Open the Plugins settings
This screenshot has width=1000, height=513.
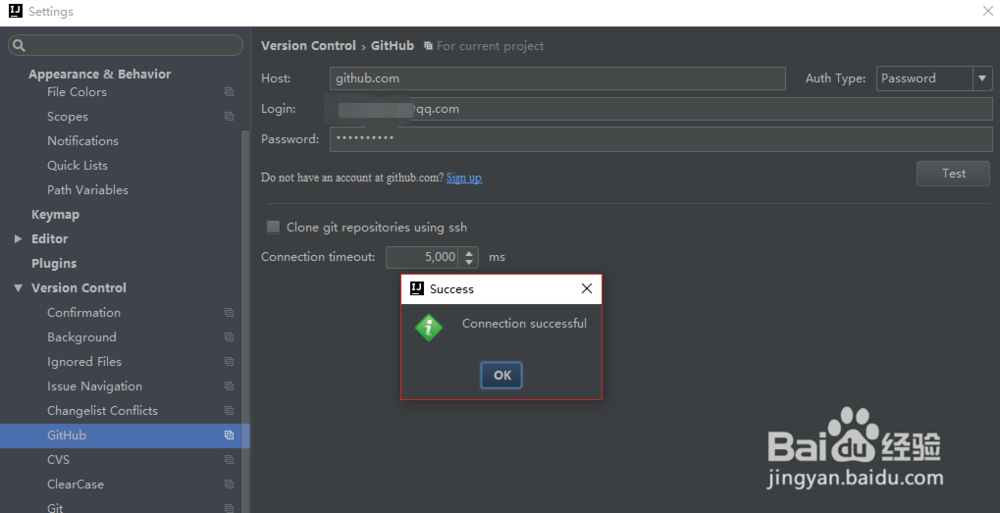coord(54,264)
